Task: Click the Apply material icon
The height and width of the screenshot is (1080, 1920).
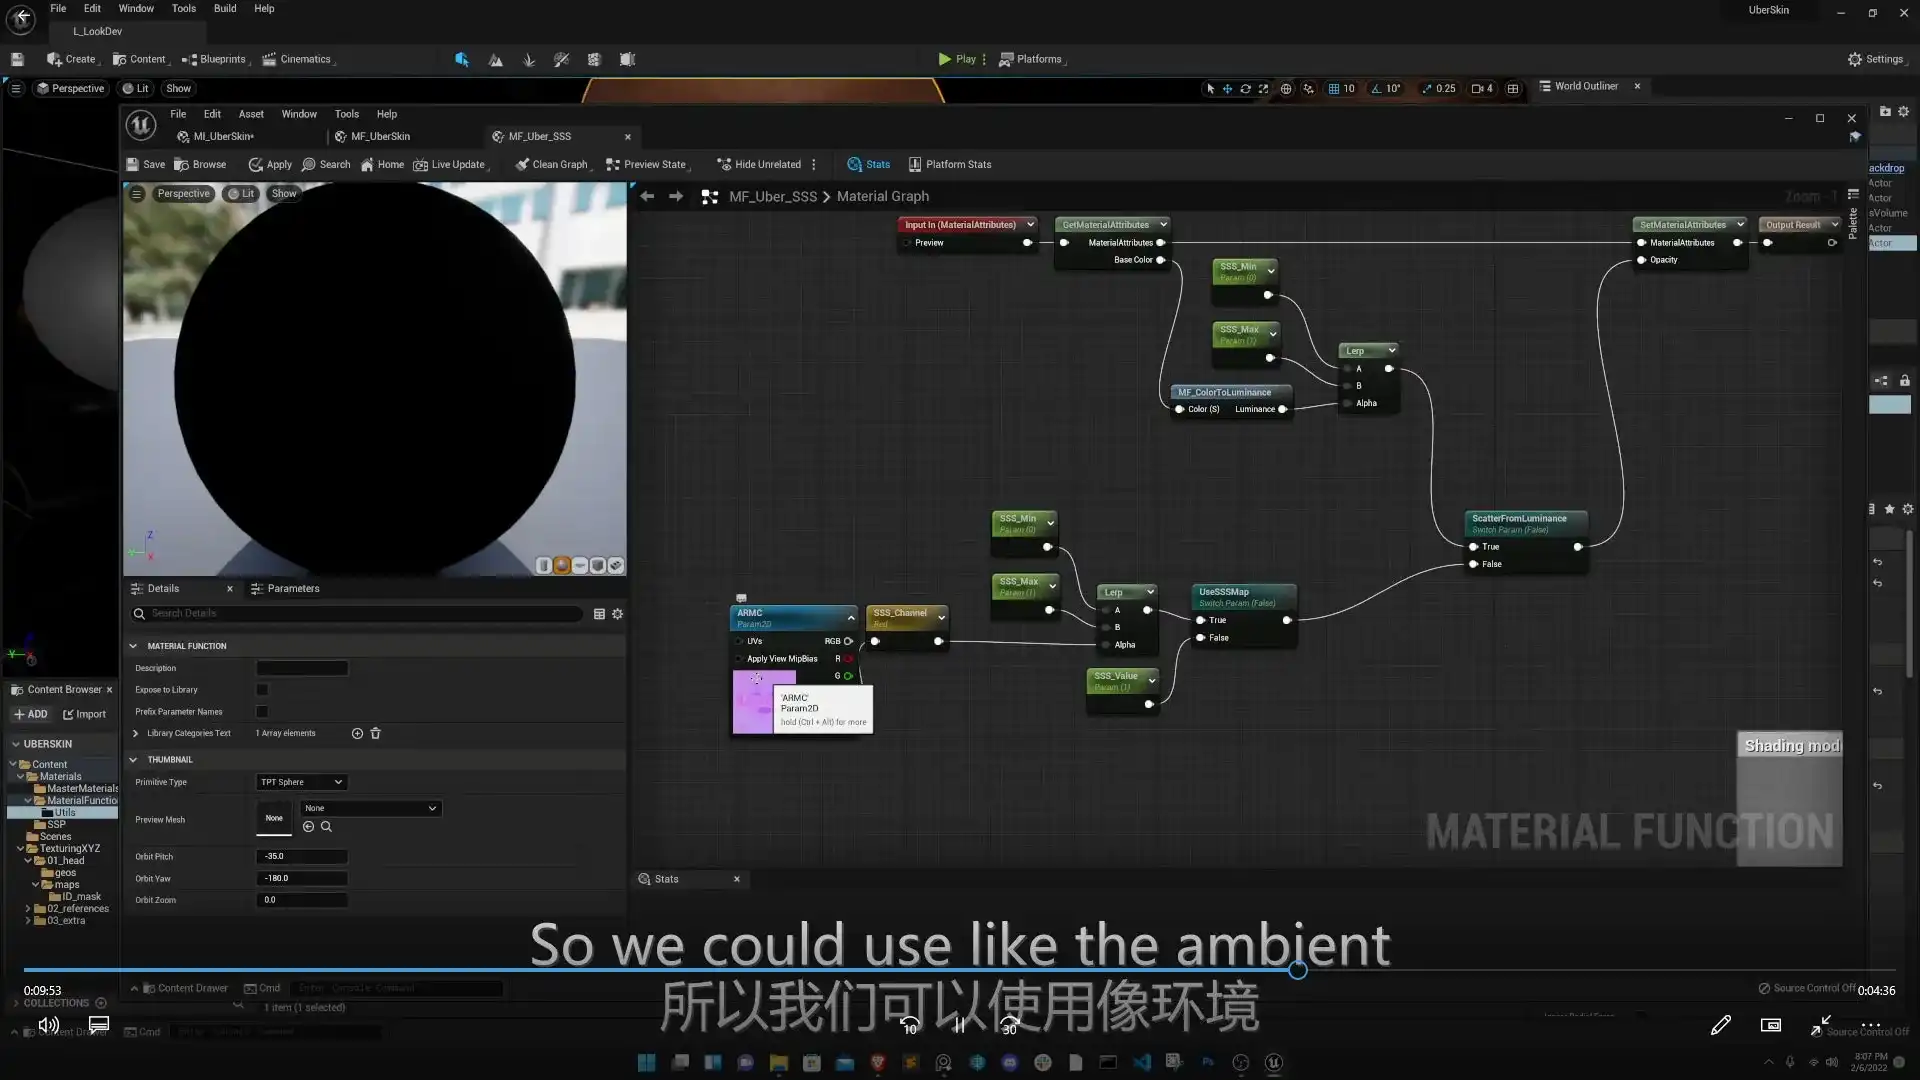Action: click(256, 165)
